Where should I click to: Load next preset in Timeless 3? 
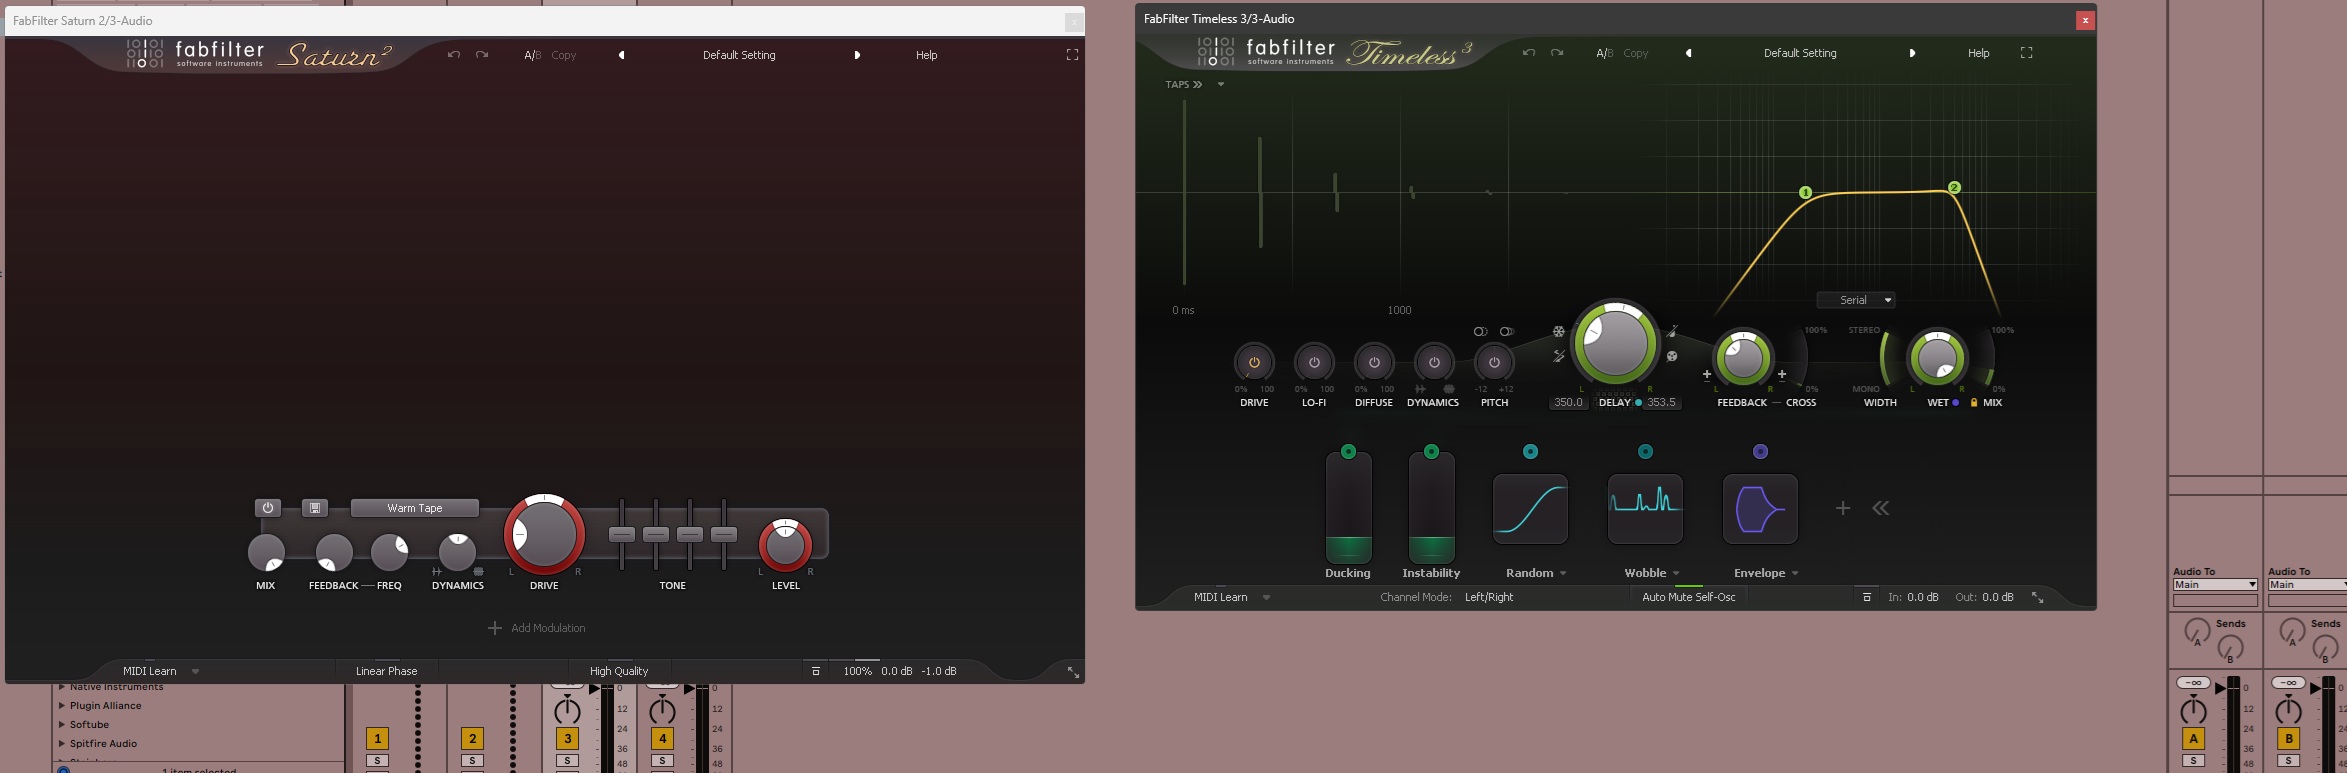pos(1912,53)
